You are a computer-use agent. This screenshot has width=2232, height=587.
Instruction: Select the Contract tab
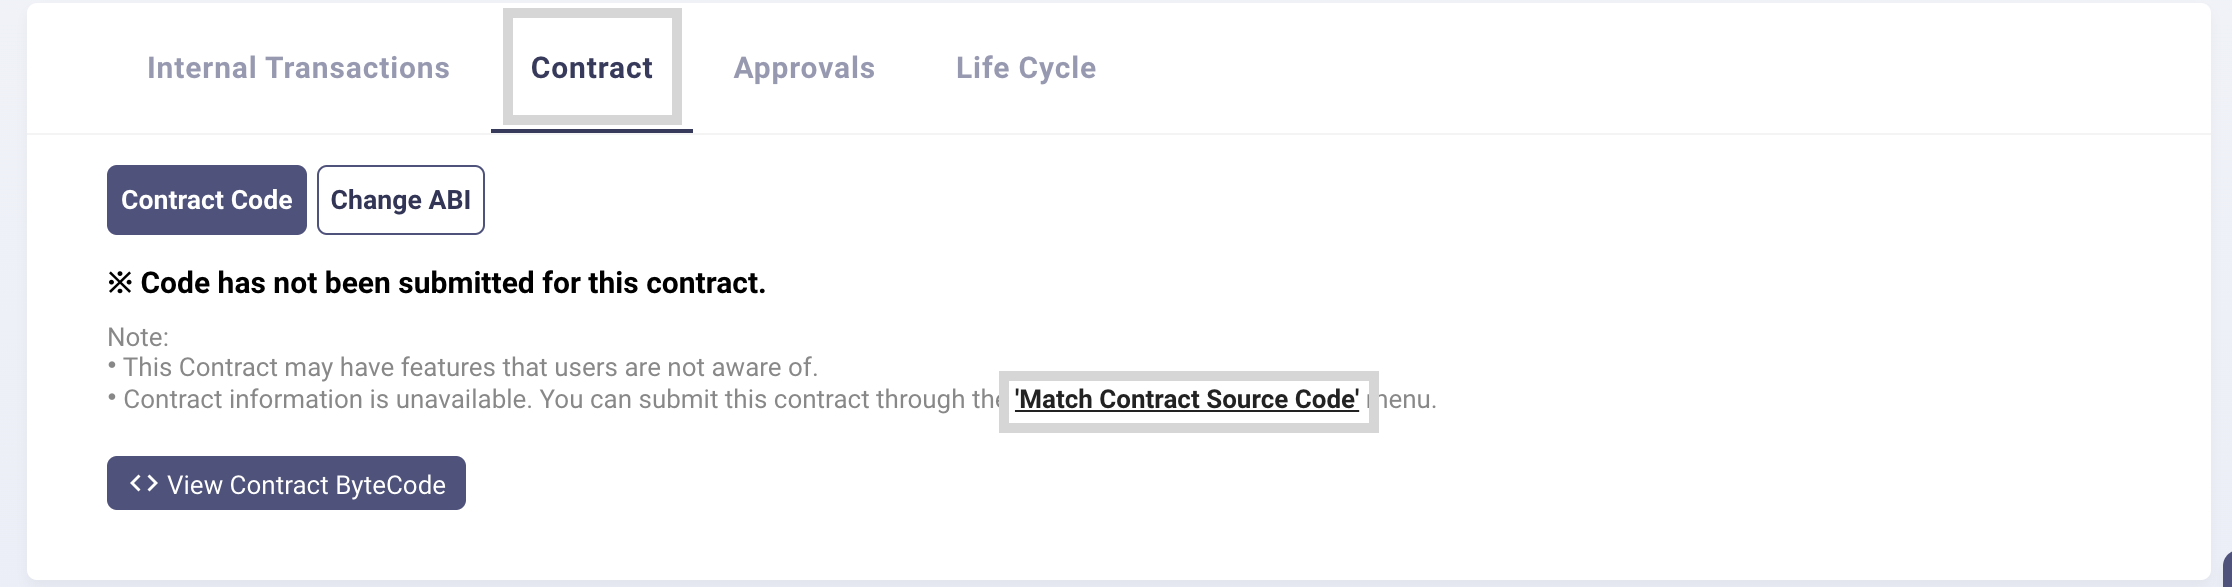(591, 68)
